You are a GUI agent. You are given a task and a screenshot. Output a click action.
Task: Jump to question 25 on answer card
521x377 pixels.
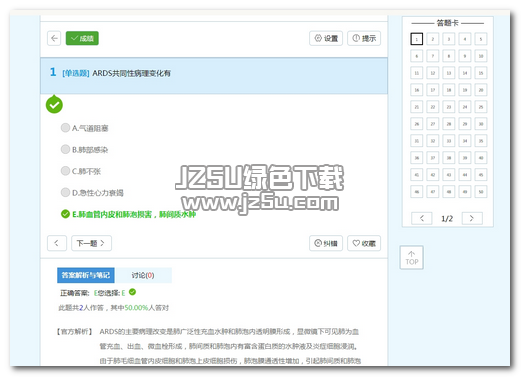[481, 107]
